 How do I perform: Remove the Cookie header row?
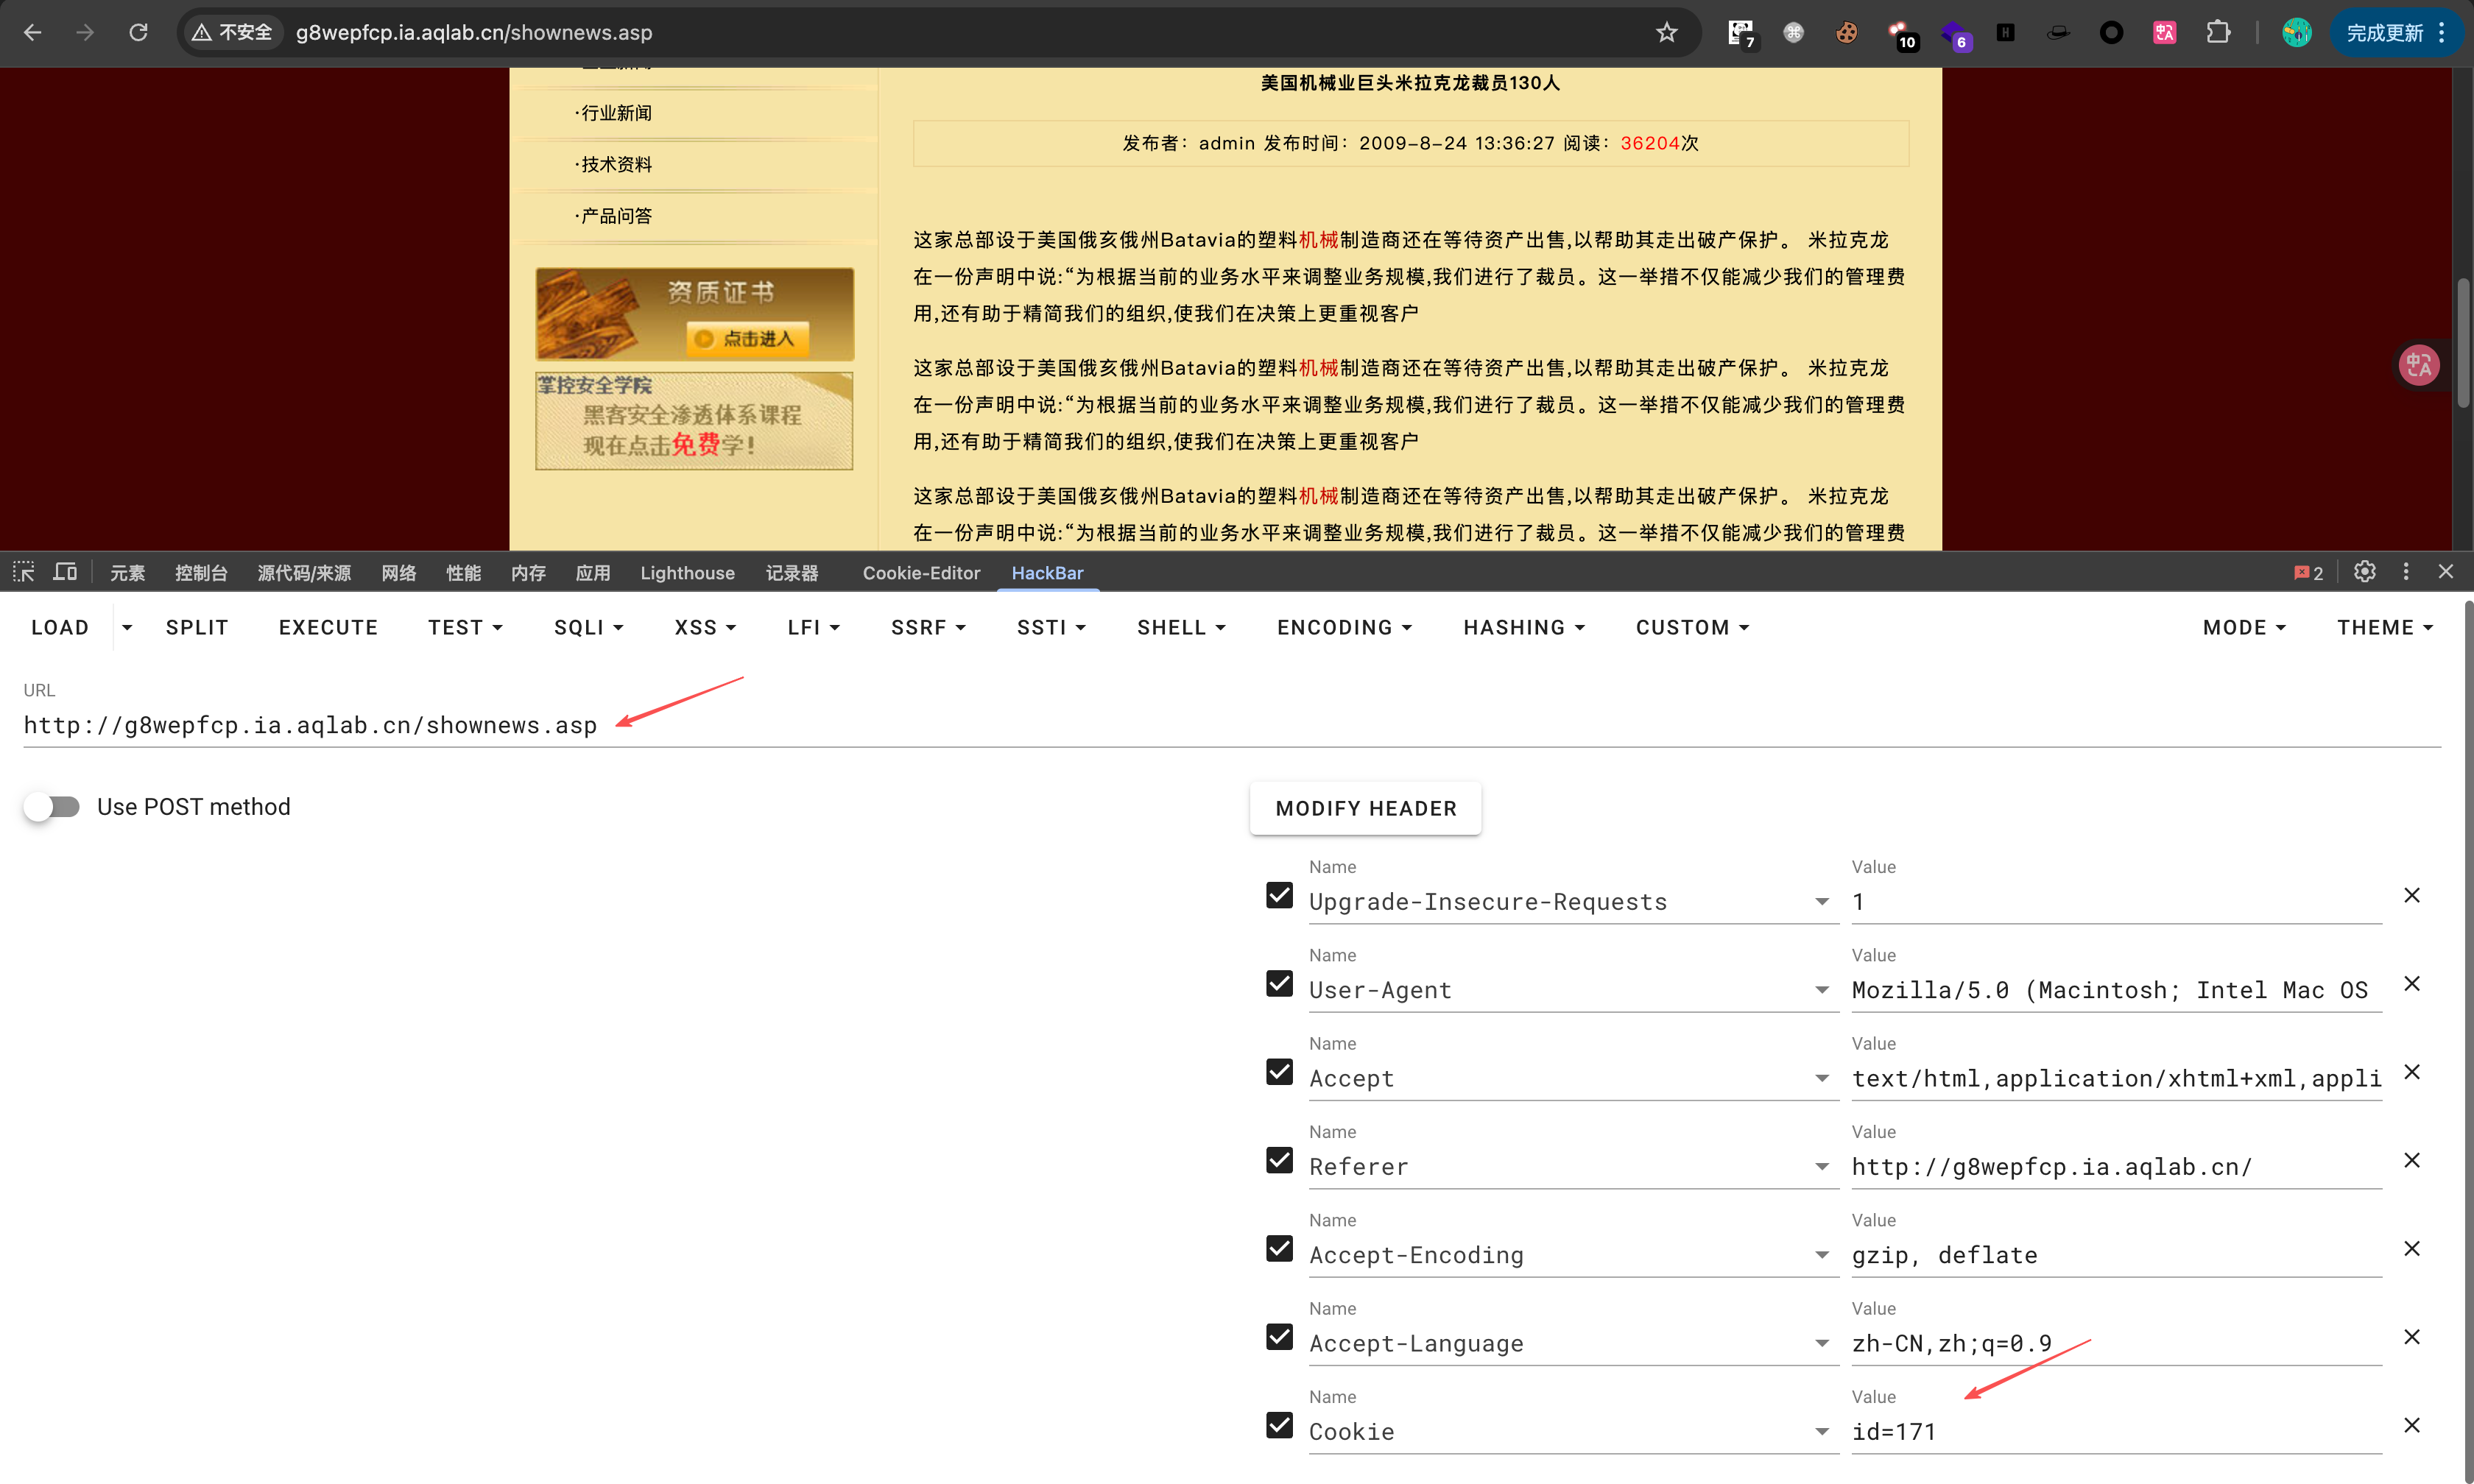(x=2411, y=1425)
